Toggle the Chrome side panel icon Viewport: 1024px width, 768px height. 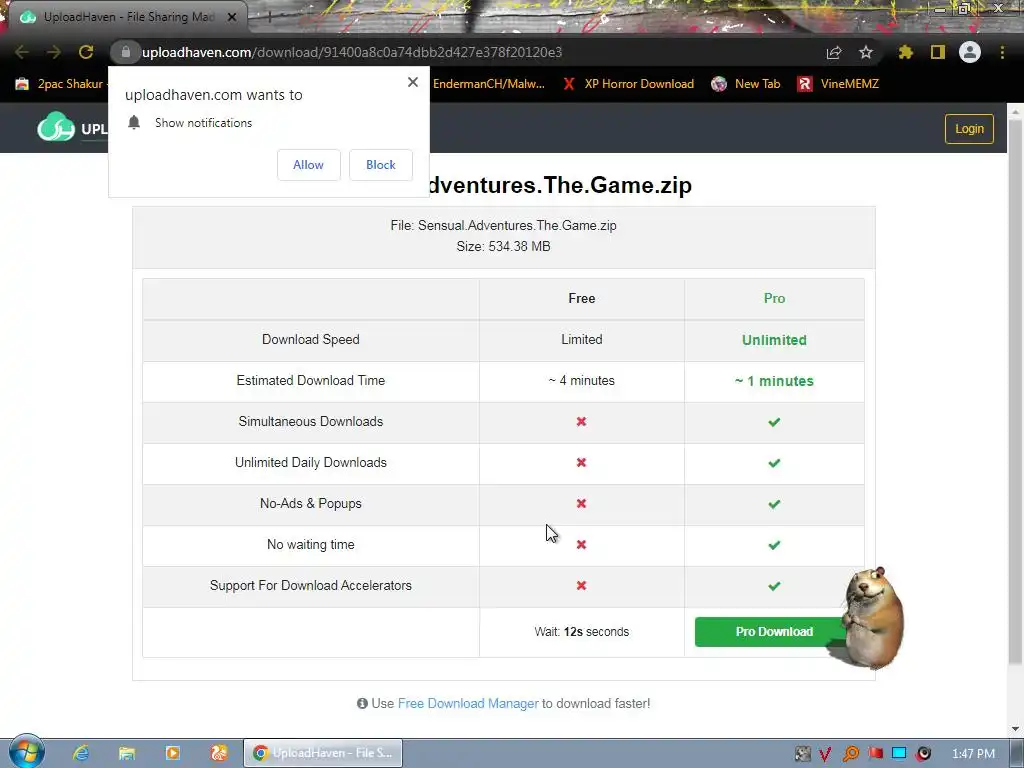(x=938, y=52)
